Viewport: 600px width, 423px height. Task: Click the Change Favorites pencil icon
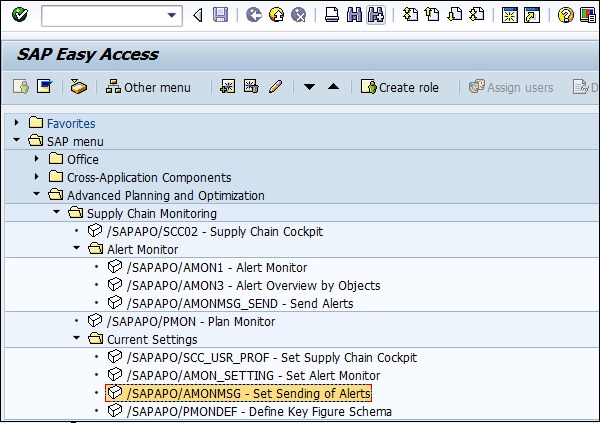(276, 87)
